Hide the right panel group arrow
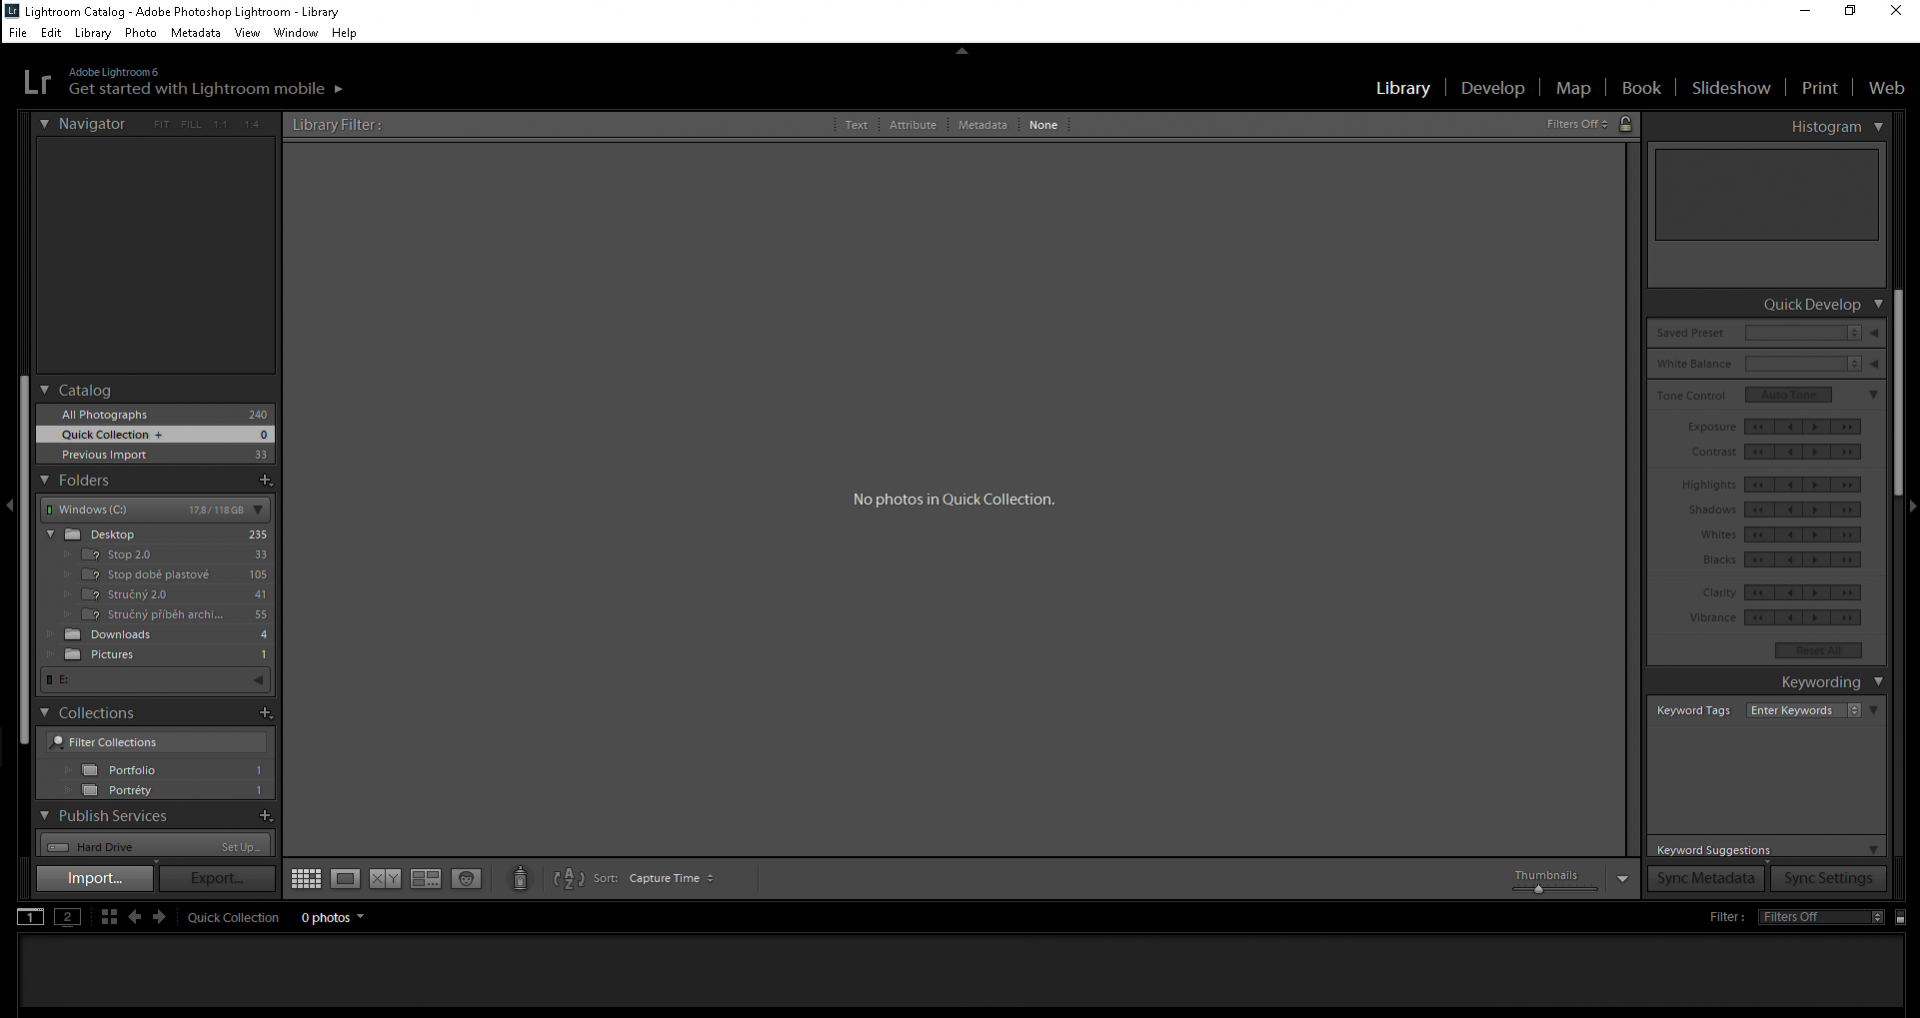The width and height of the screenshot is (1920, 1018). coord(1913,506)
